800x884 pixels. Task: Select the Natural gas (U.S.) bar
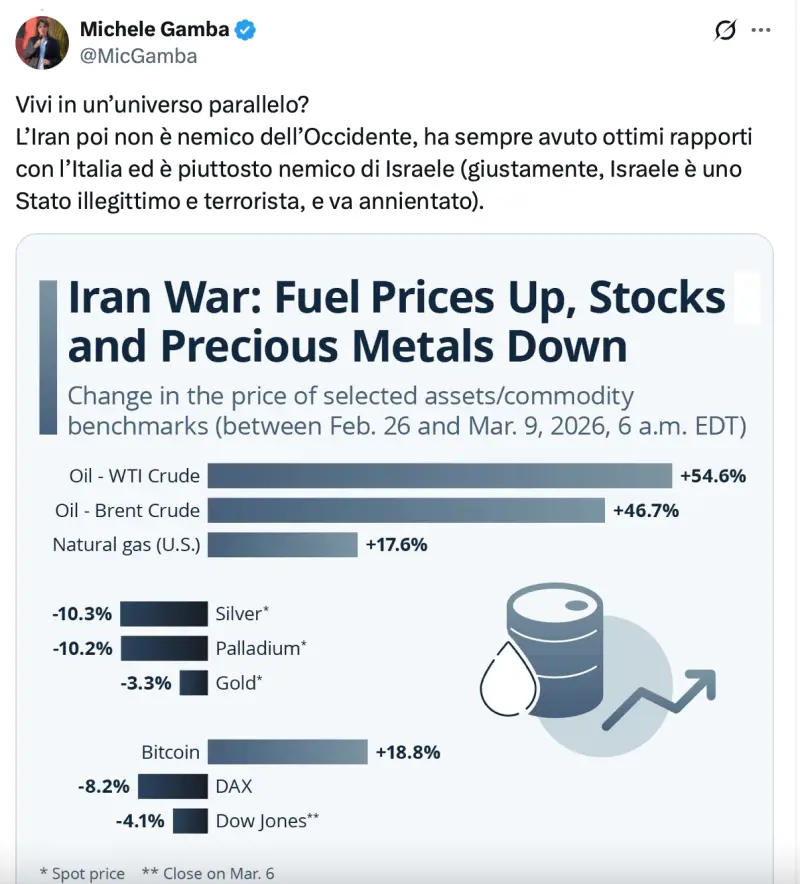coord(282,545)
